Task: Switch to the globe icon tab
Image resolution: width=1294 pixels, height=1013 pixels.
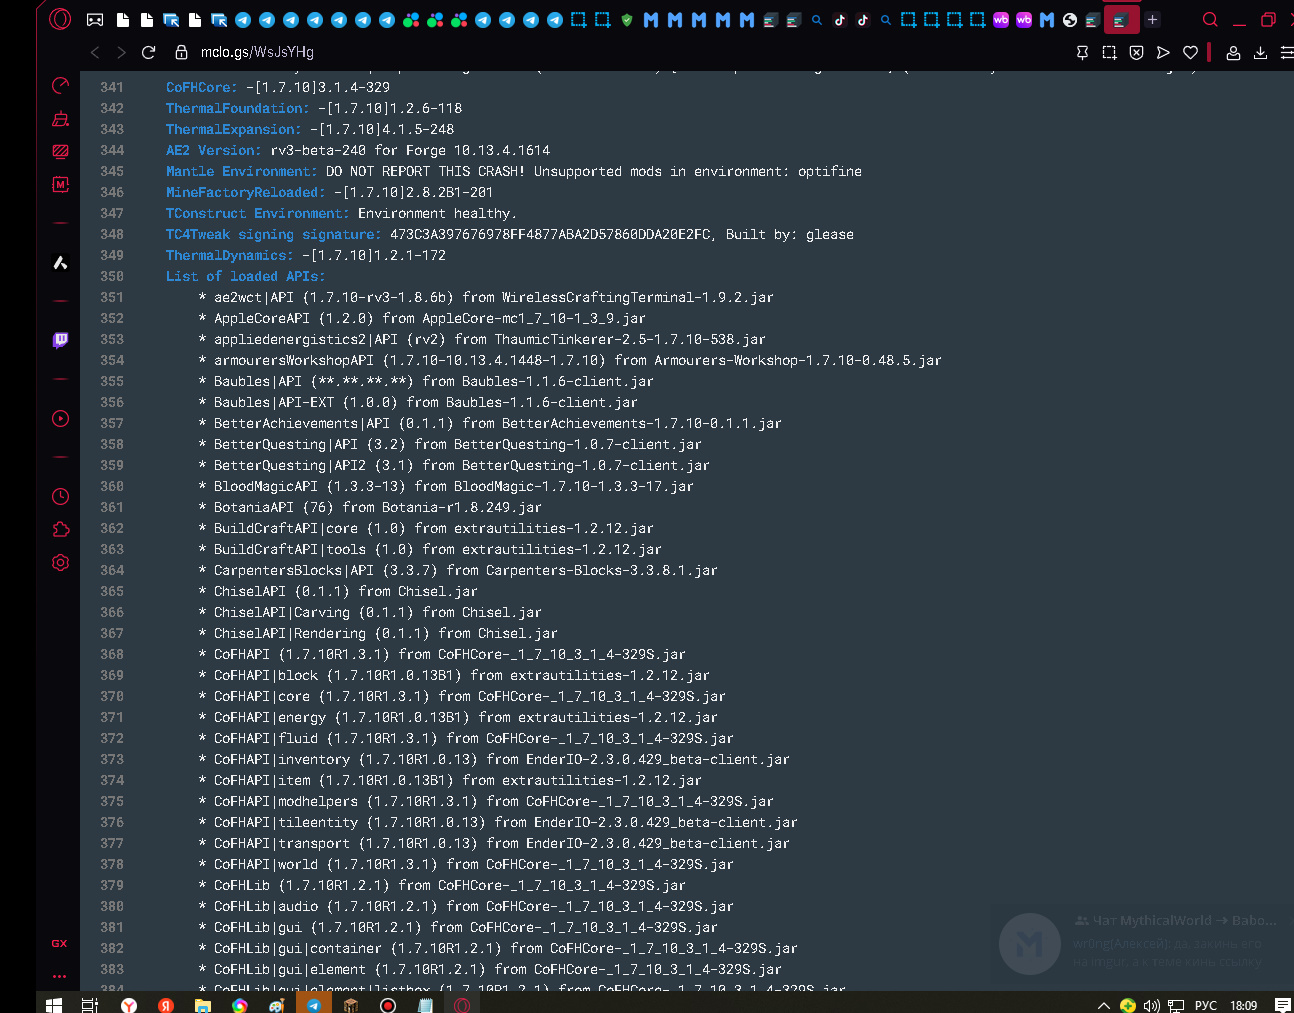Action: tap(1070, 19)
